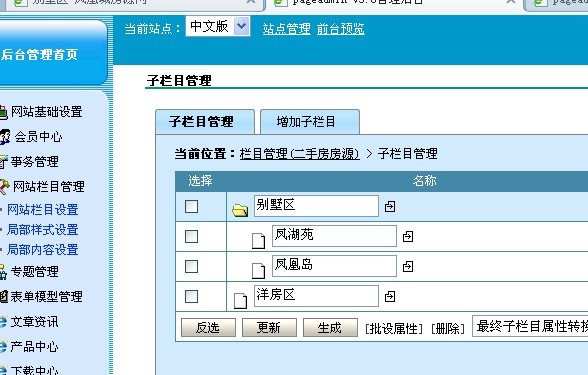The height and width of the screenshot is (375, 588).
Task: Click into the 凤湖苑 name field
Action: click(334, 236)
